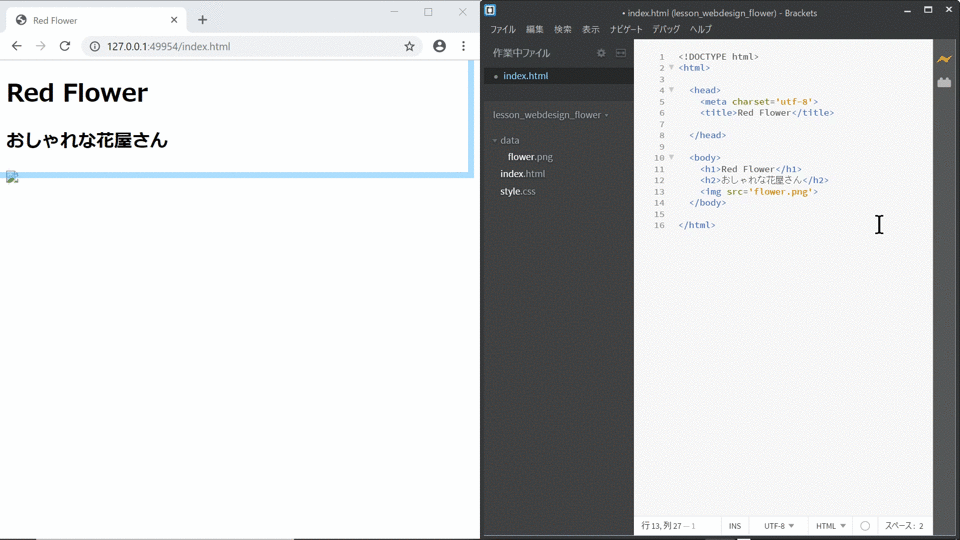This screenshot has height=540, width=960.
Task: Collapse the body tag fold arrow
Action: pos(672,157)
